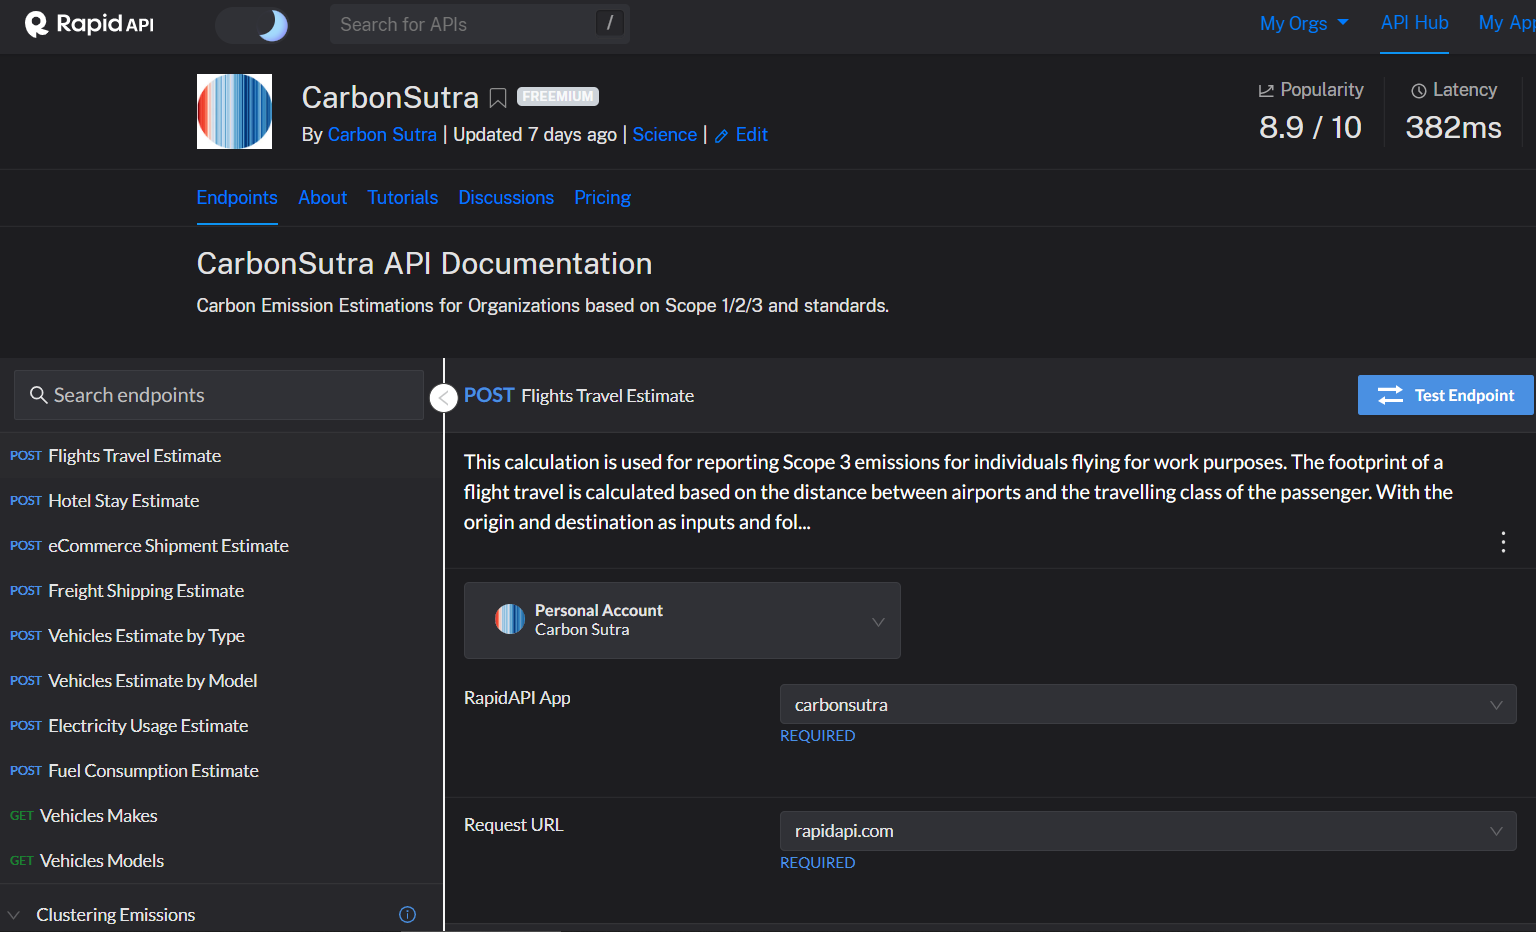
Task: Go to the API Hub tab
Action: (1414, 23)
